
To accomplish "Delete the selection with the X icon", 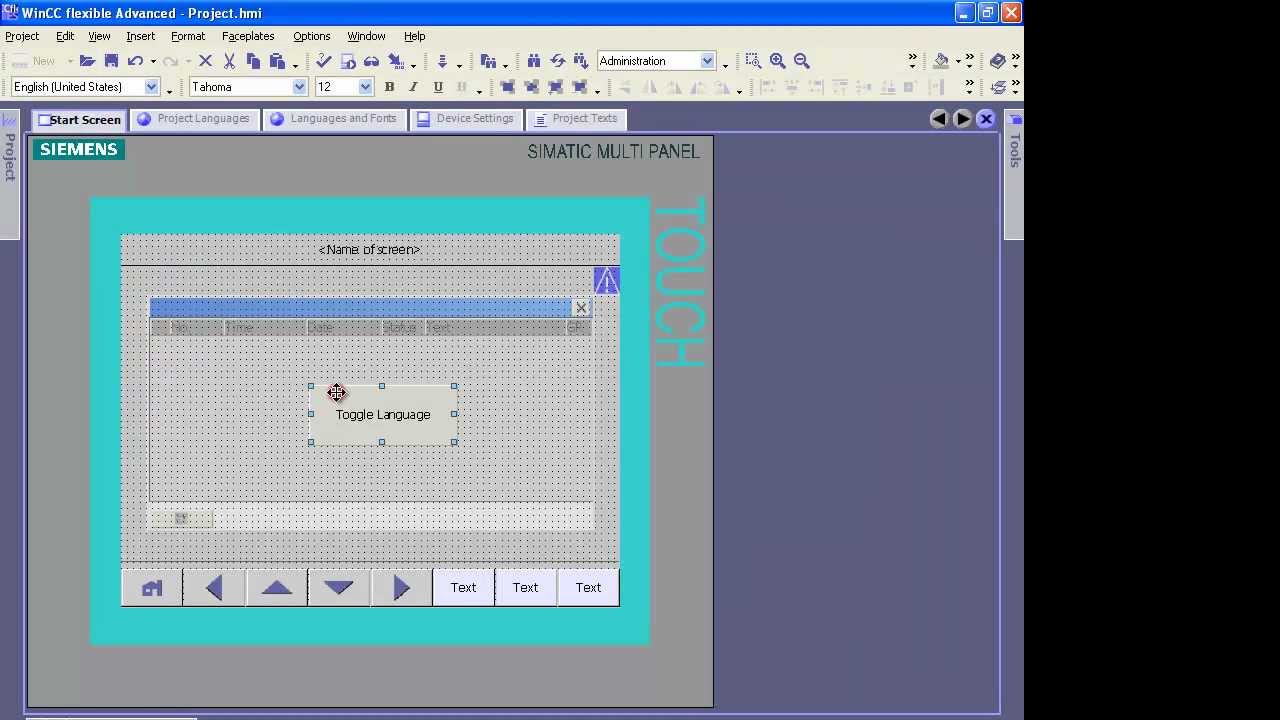I will point(205,61).
